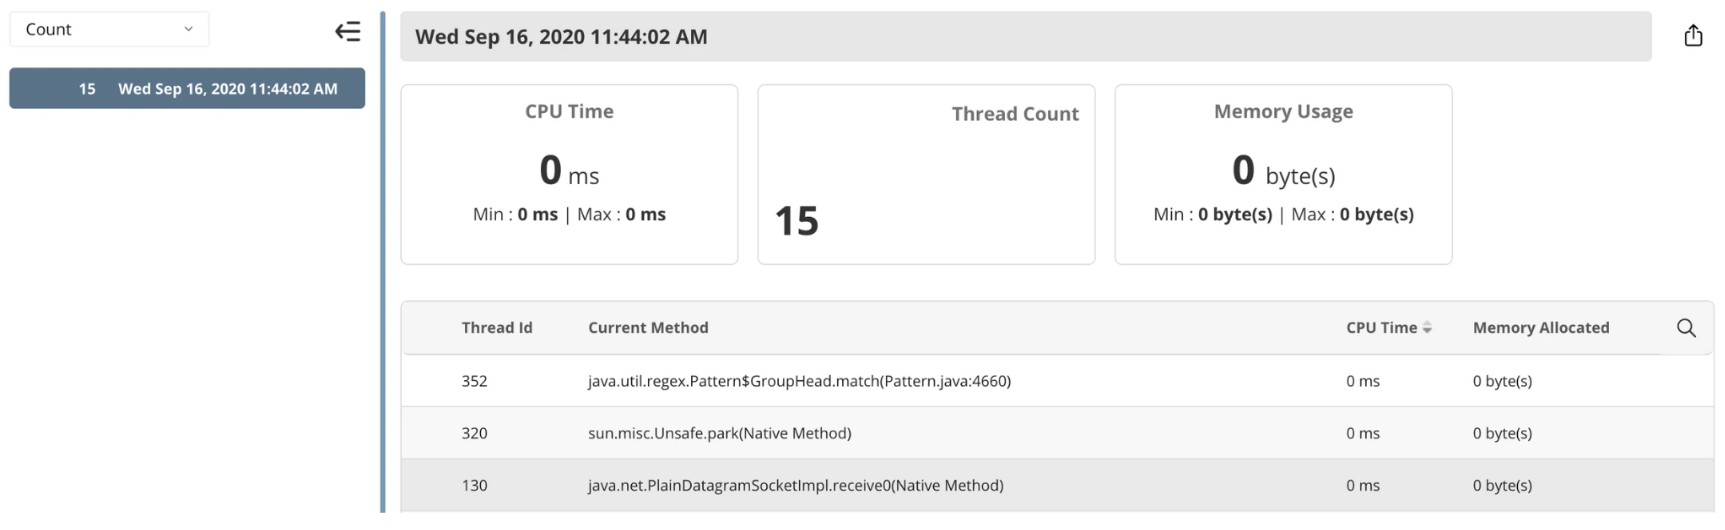Select thread 130 row
The image size is (1725, 530).
[x=474, y=485]
